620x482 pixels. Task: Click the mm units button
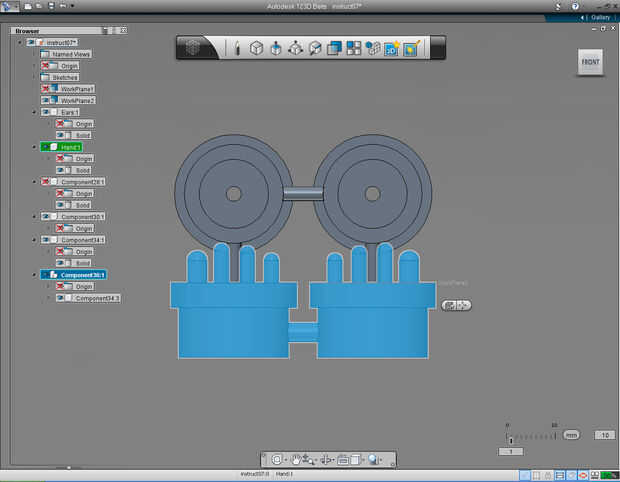tap(571, 435)
